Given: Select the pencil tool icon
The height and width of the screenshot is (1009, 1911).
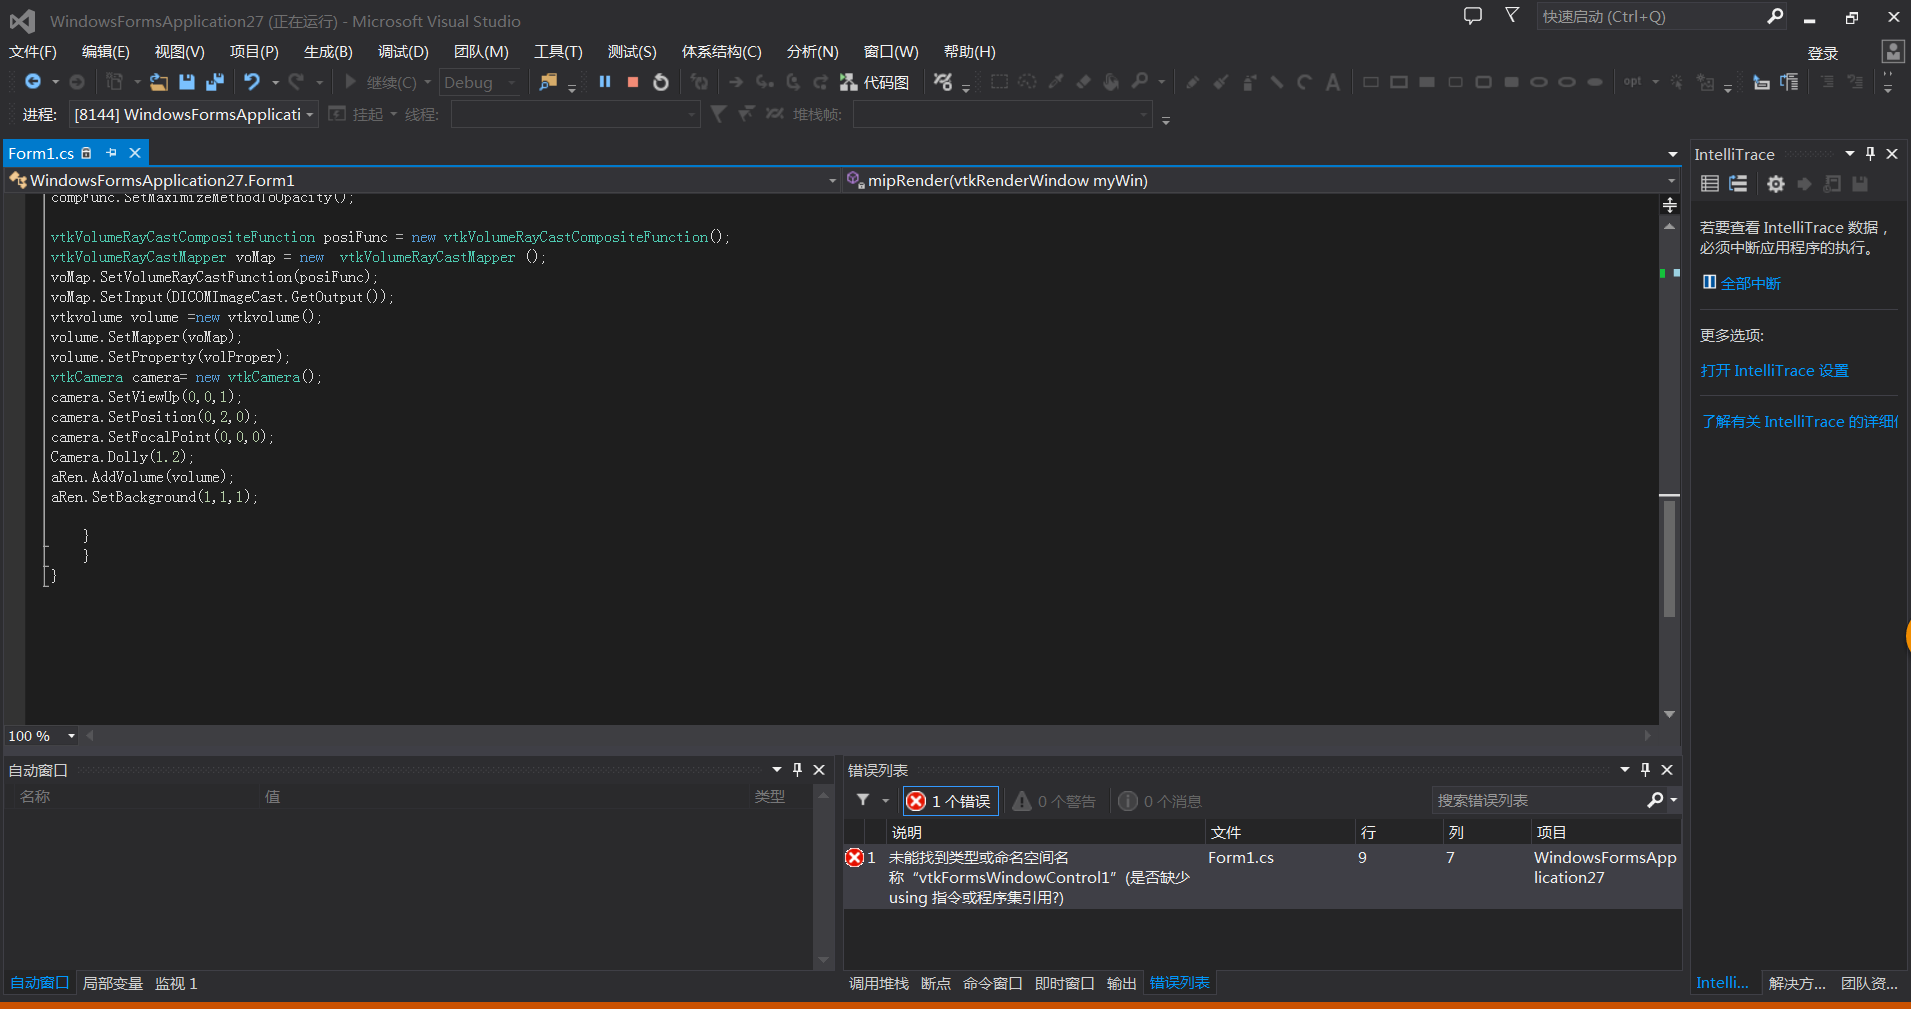Looking at the screenshot, I should click(1192, 82).
